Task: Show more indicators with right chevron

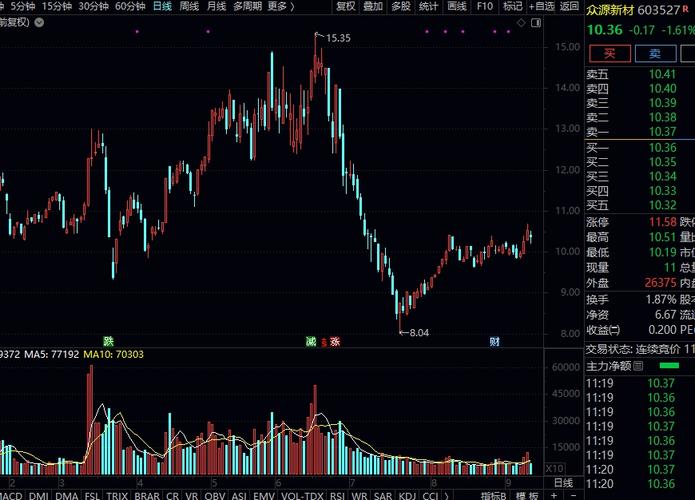Action: point(446,496)
